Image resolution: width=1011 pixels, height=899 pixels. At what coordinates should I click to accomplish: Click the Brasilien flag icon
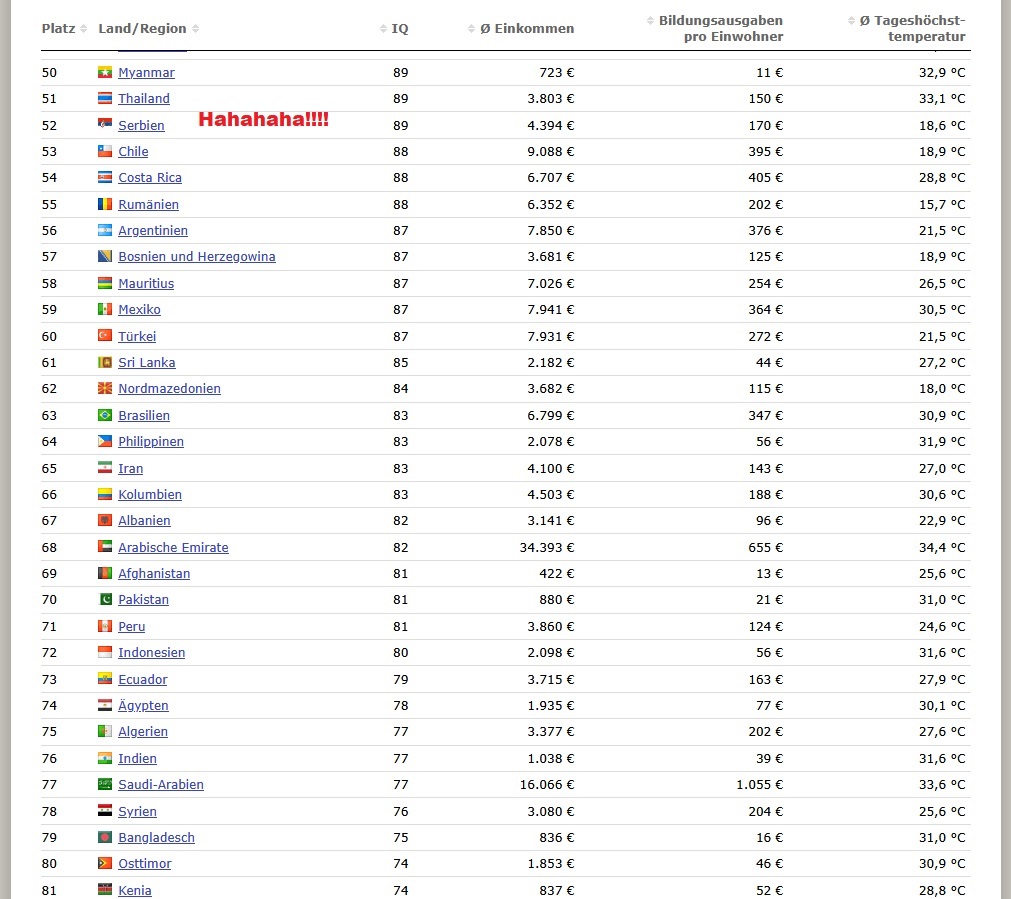104,415
